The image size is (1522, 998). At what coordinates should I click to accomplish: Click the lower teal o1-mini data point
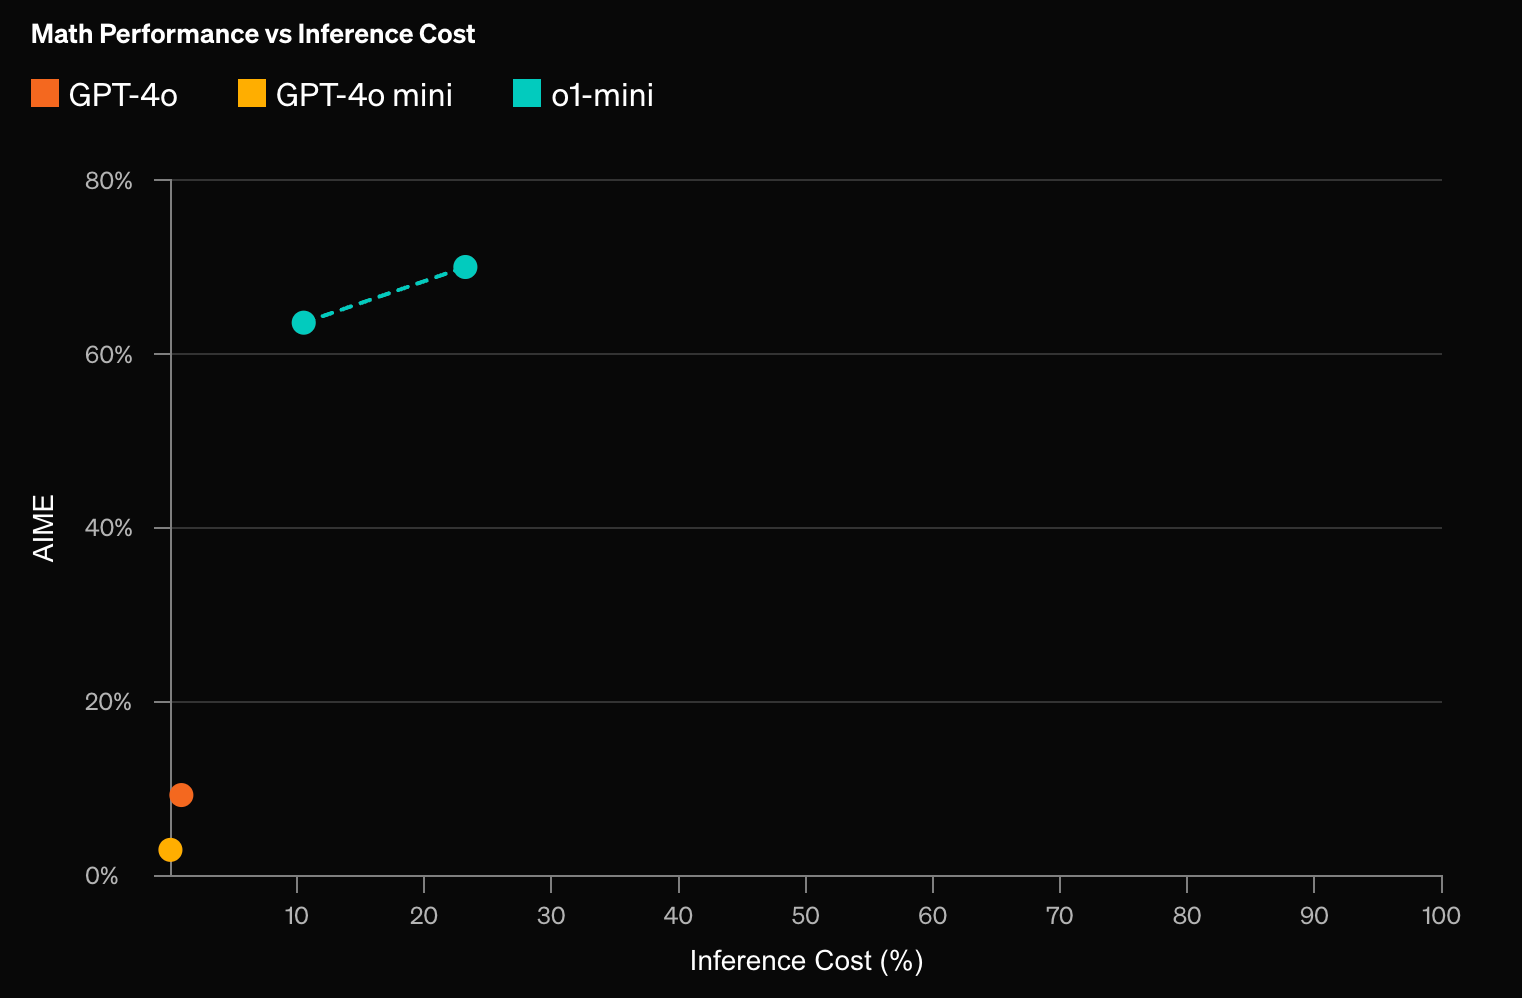click(304, 322)
